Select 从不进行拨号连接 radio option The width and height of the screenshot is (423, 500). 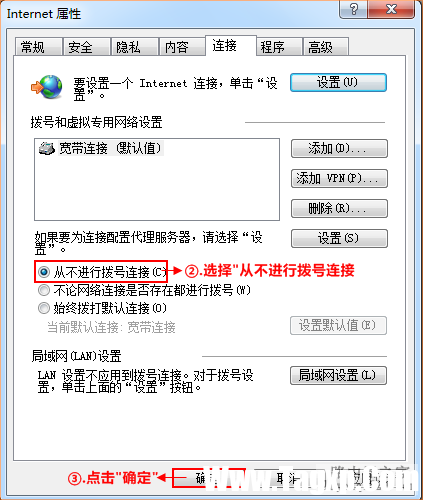click(44, 272)
